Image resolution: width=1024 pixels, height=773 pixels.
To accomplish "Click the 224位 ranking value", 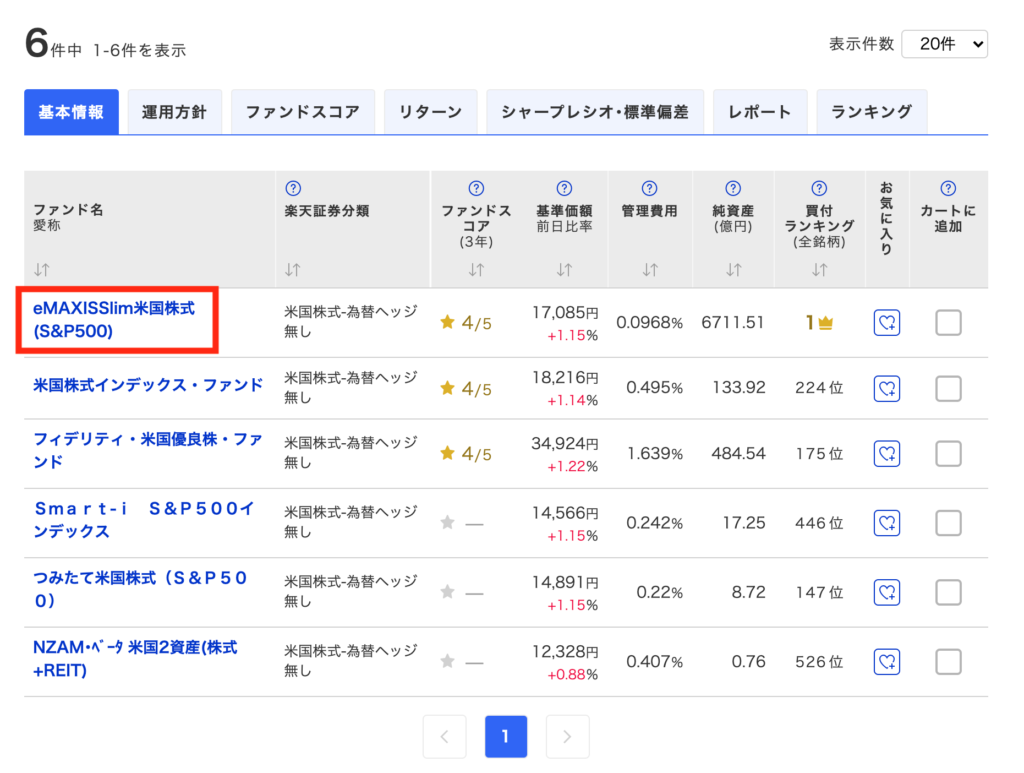I will coord(819,388).
